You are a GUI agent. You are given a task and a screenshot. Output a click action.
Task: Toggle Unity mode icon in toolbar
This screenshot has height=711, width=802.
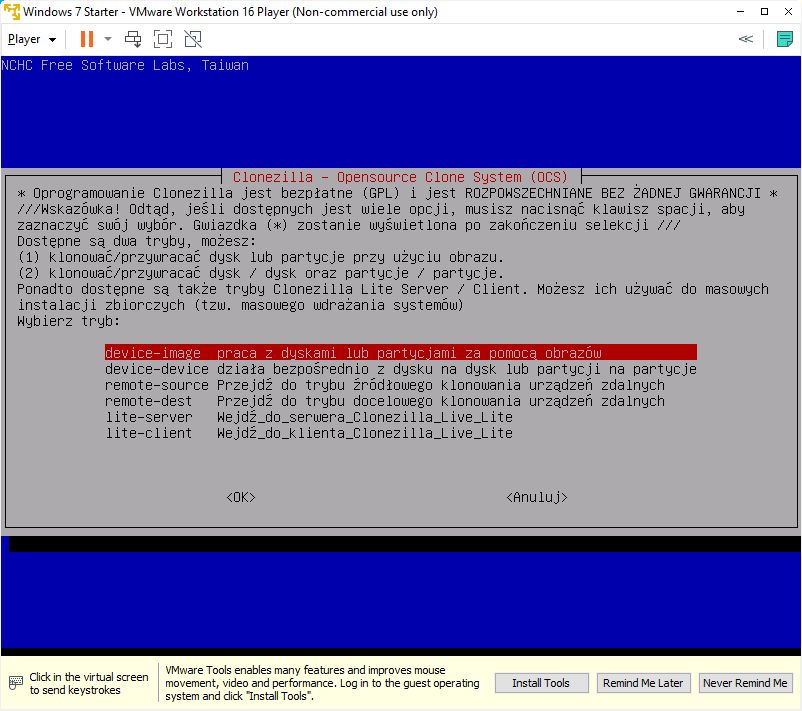point(193,39)
